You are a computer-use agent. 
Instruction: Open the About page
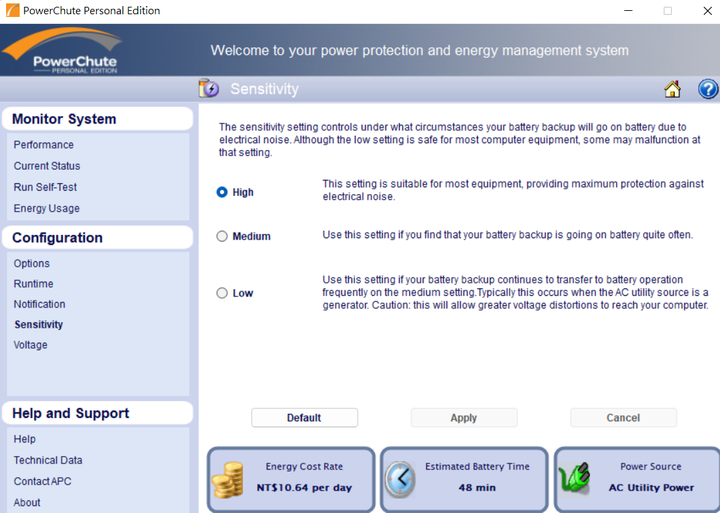point(27,502)
